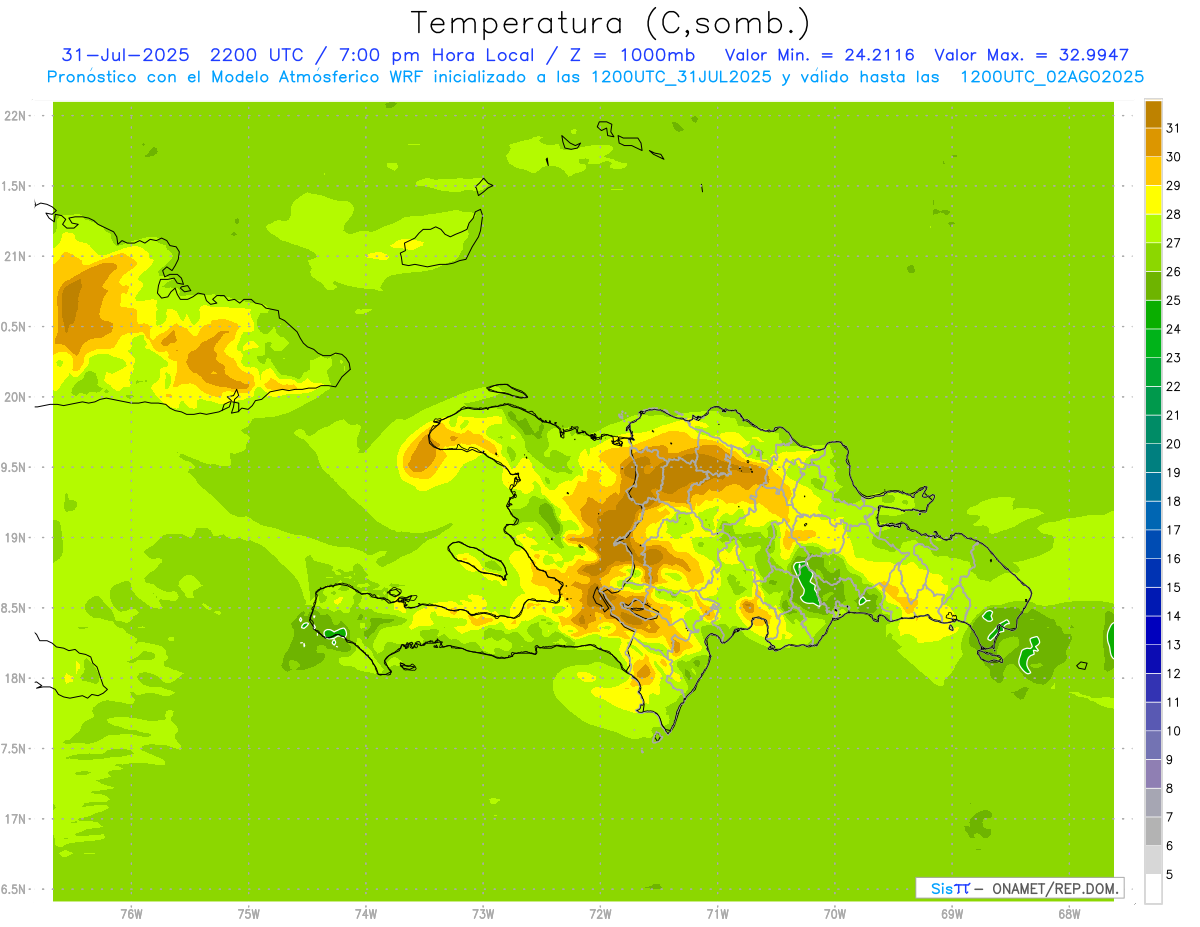The height and width of the screenshot is (927, 1200).
Task: Click the orange colorbar segment between 30 and 31
Action: (x=1153, y=143)
